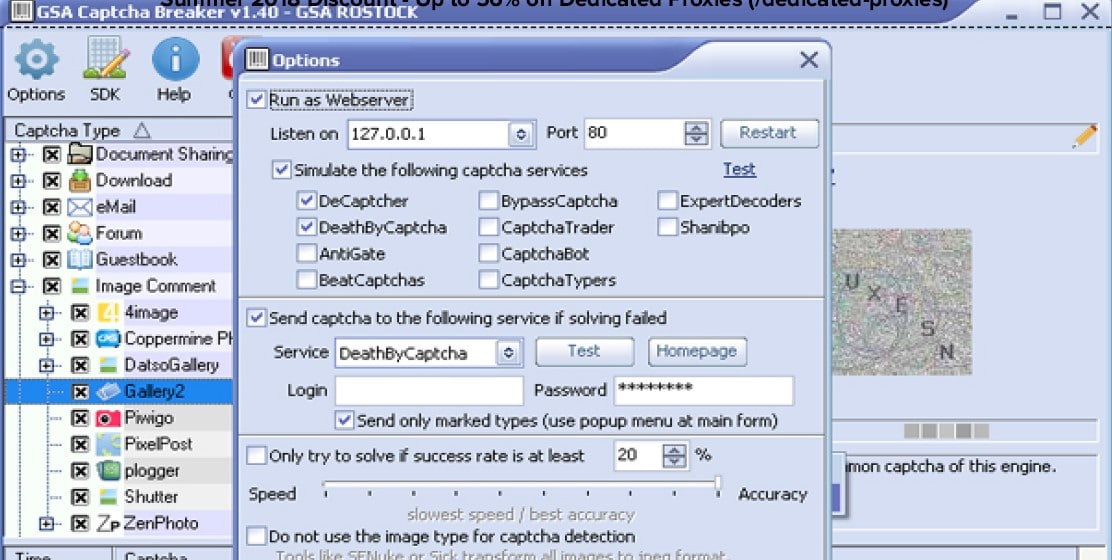Uncheck the DeCaptcher service
This screenshot has height=560, width=1112.
point(306,201)
